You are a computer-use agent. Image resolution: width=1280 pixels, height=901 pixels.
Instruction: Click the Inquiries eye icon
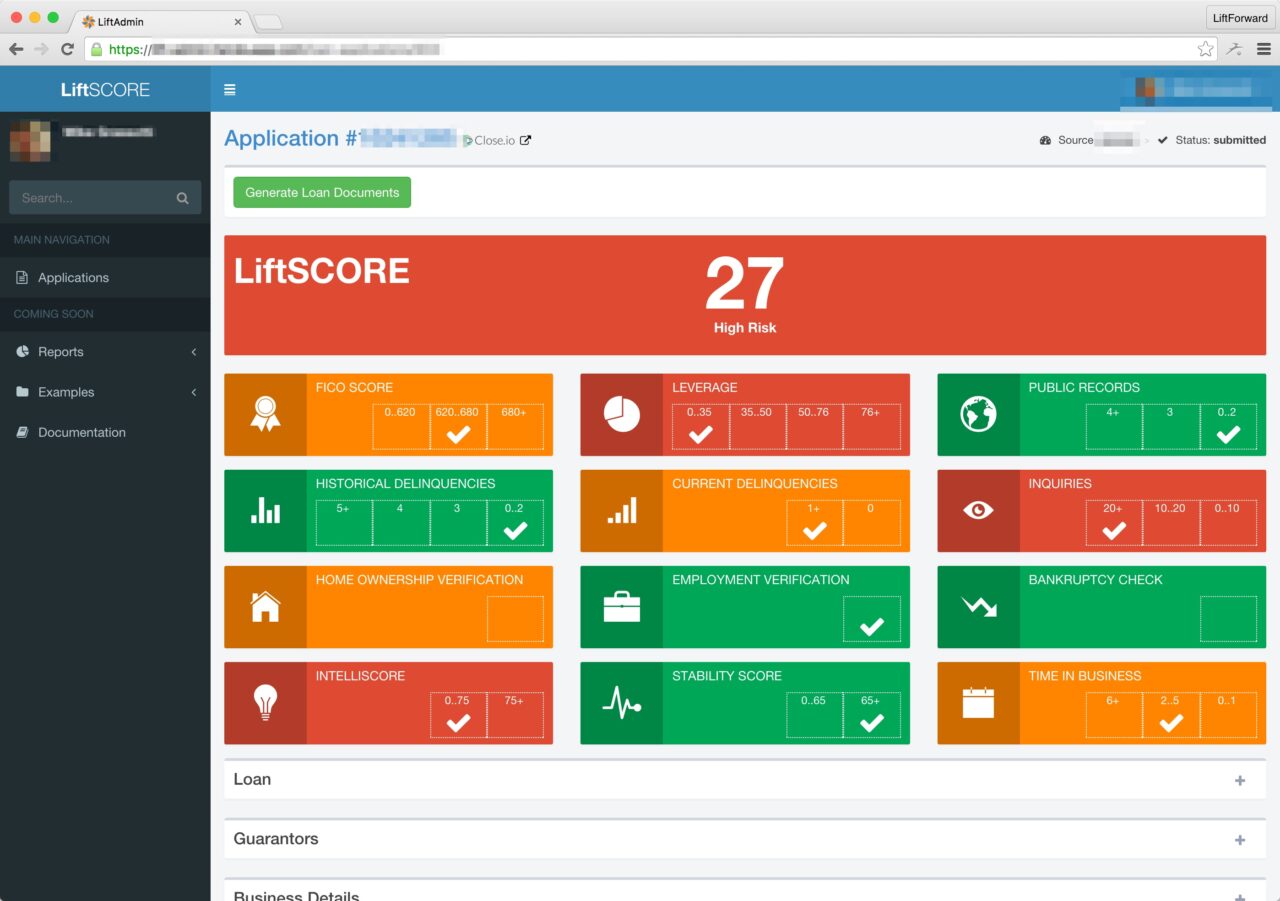pyautogui.click(x=978, y=510)
